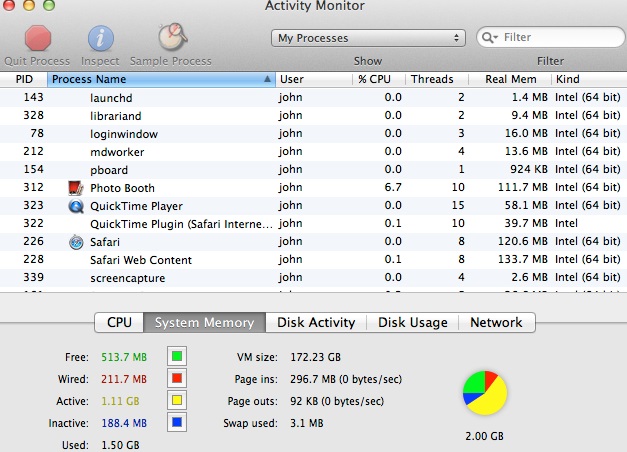Select the mdworker process row
The width and height of the screenshot is (627, 452).
click(x=314, y=152)
